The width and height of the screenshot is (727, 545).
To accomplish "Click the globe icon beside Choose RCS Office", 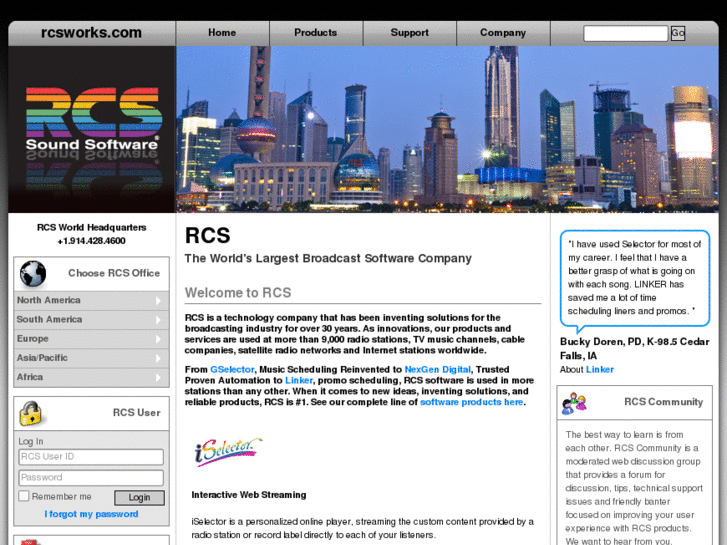I will 33,273.
